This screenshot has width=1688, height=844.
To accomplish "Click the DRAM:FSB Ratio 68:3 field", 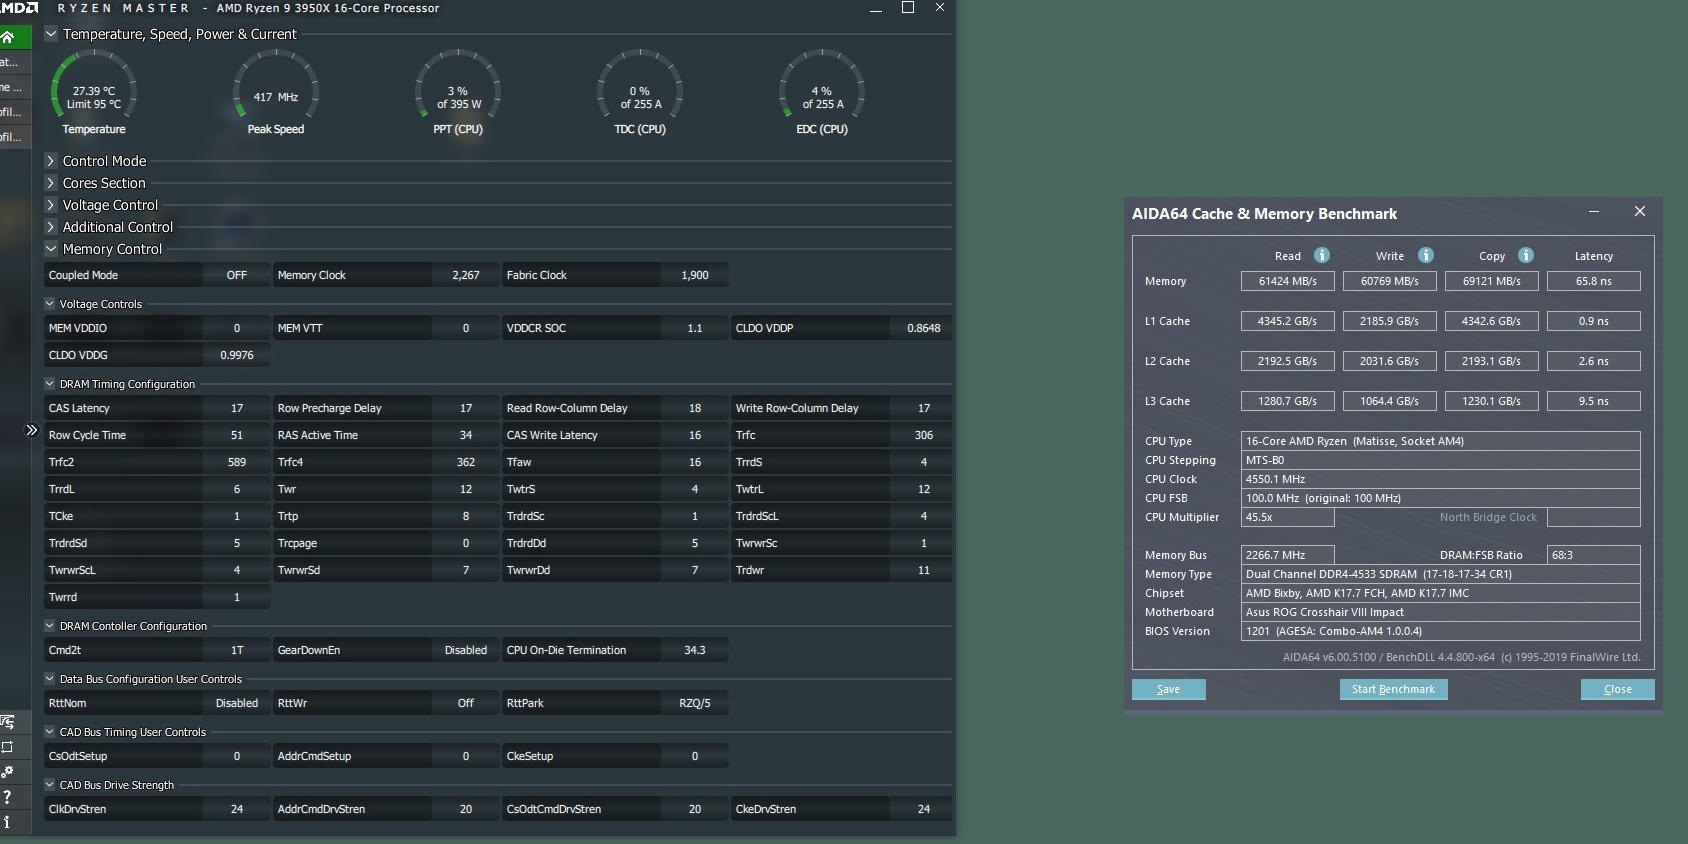I will [x=1594, y=555].
